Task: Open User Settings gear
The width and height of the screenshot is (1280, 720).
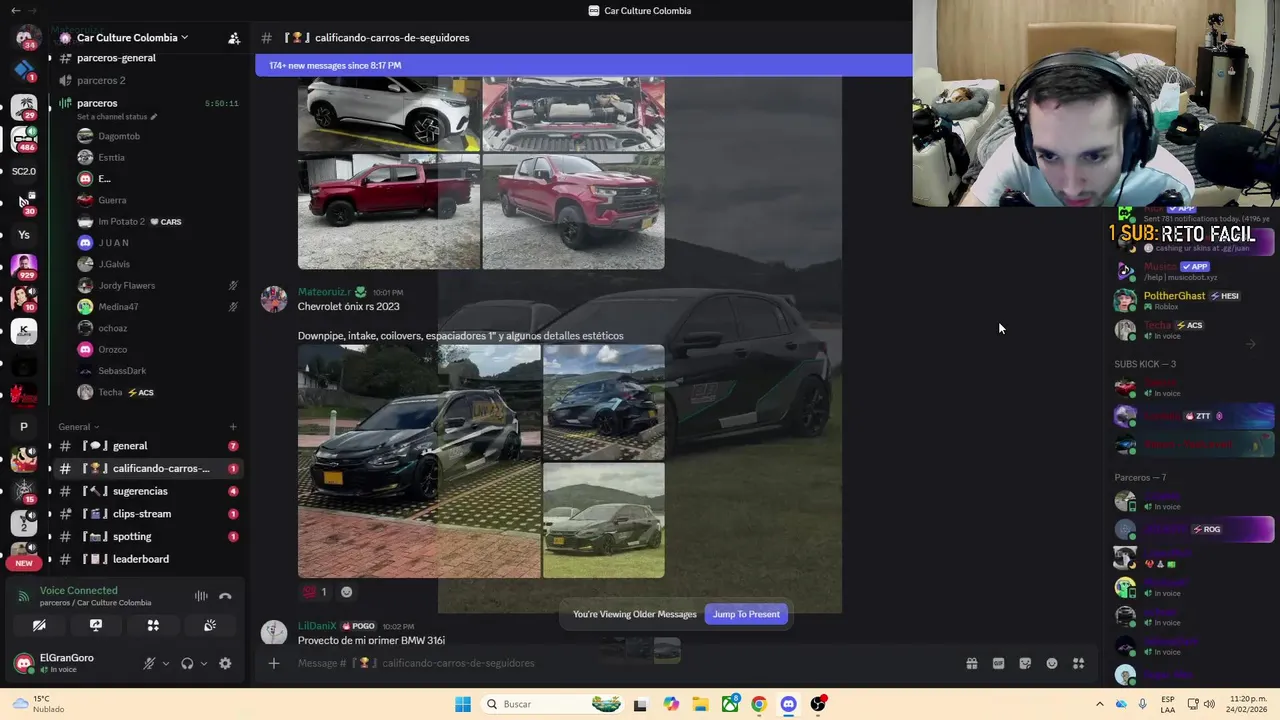Action: [225, 663]
